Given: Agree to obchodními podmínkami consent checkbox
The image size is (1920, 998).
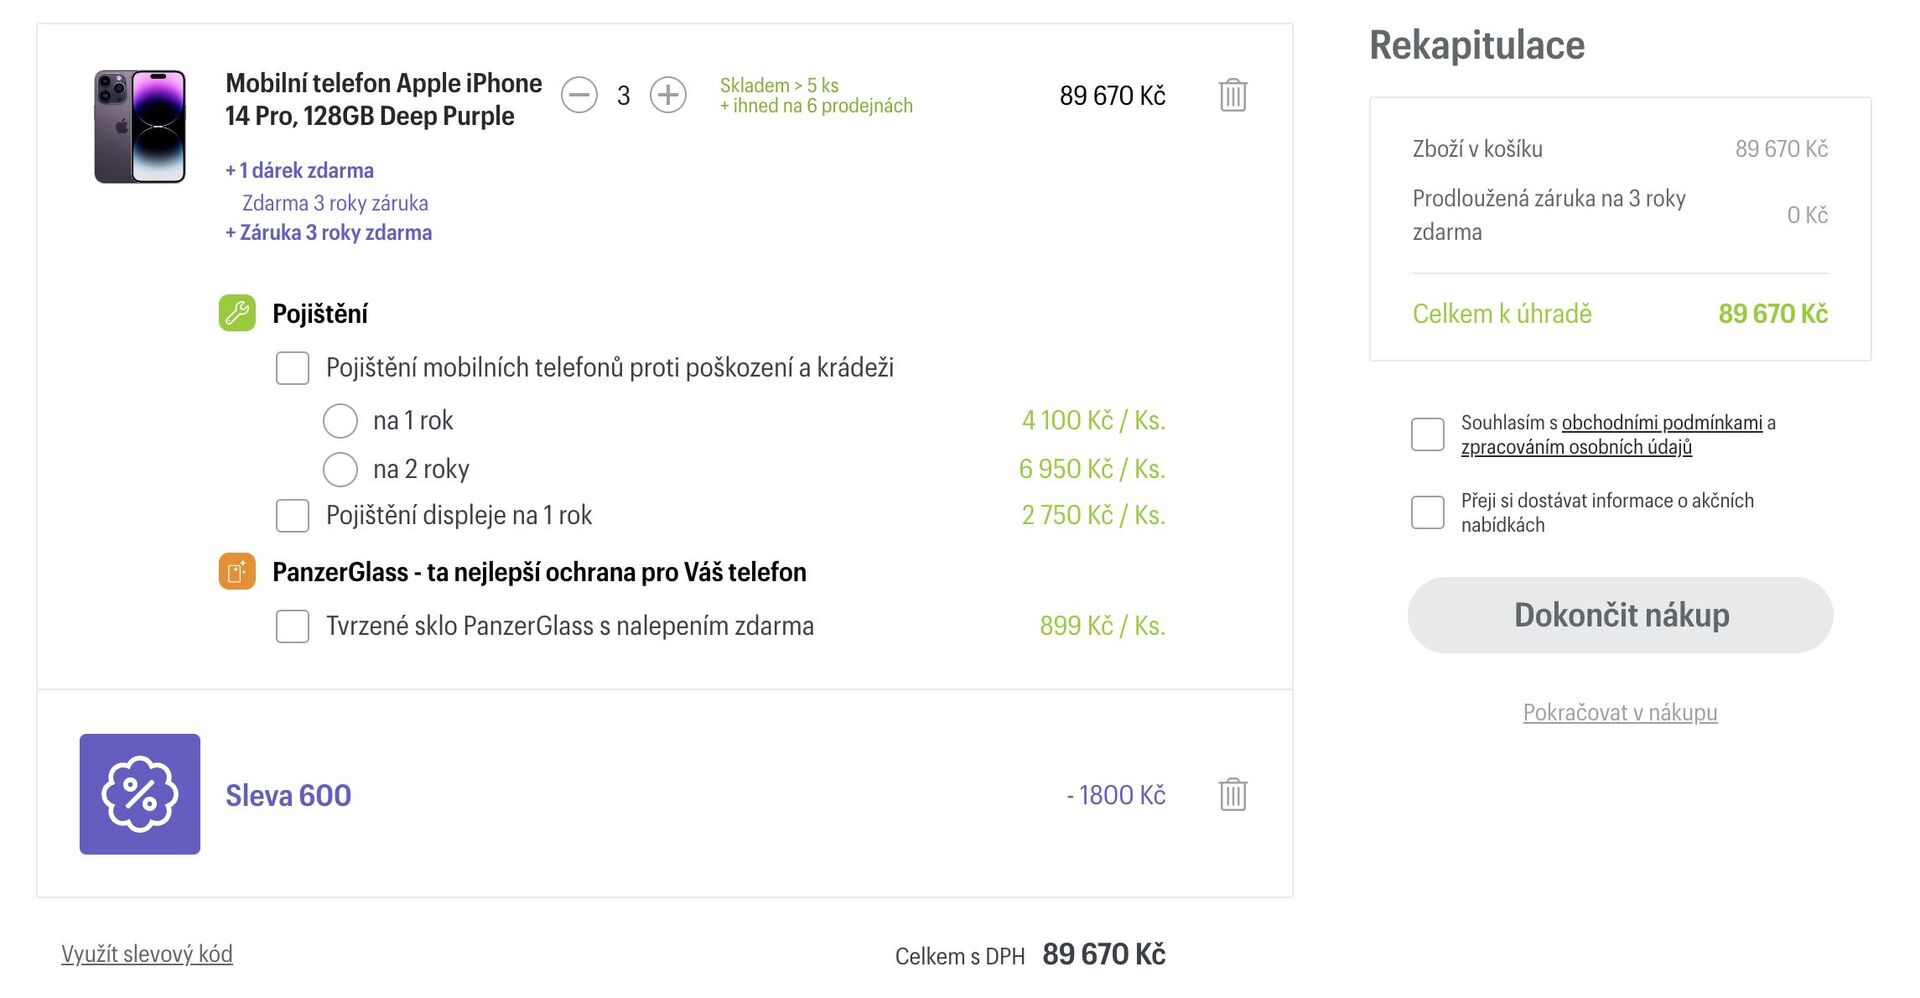Looking at the screenshot, I should [1428, 433].
